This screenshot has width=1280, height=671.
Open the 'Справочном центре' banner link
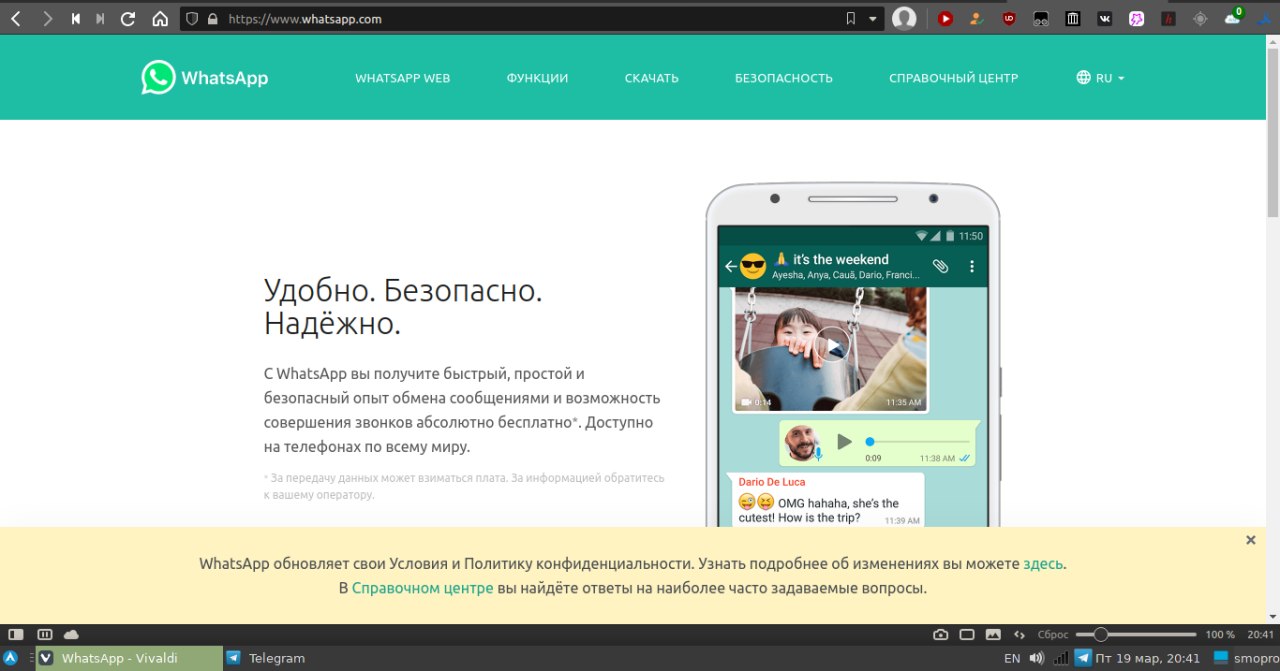point(422,588)
